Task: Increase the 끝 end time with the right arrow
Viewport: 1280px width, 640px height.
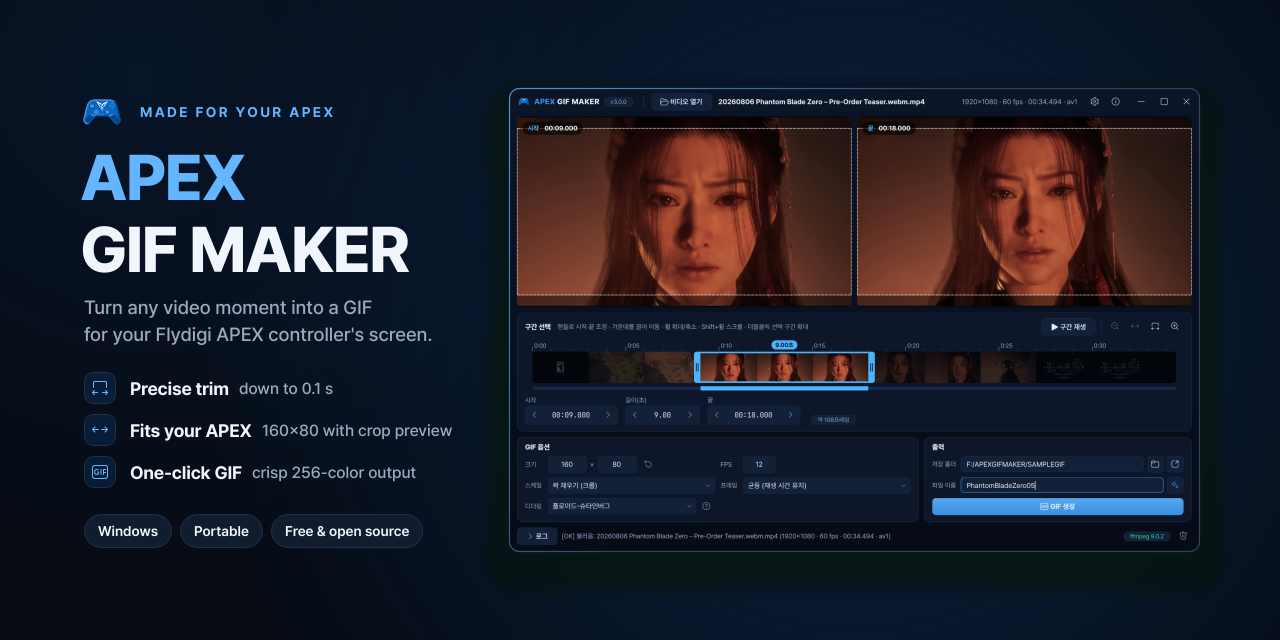Action: point(792,415)
